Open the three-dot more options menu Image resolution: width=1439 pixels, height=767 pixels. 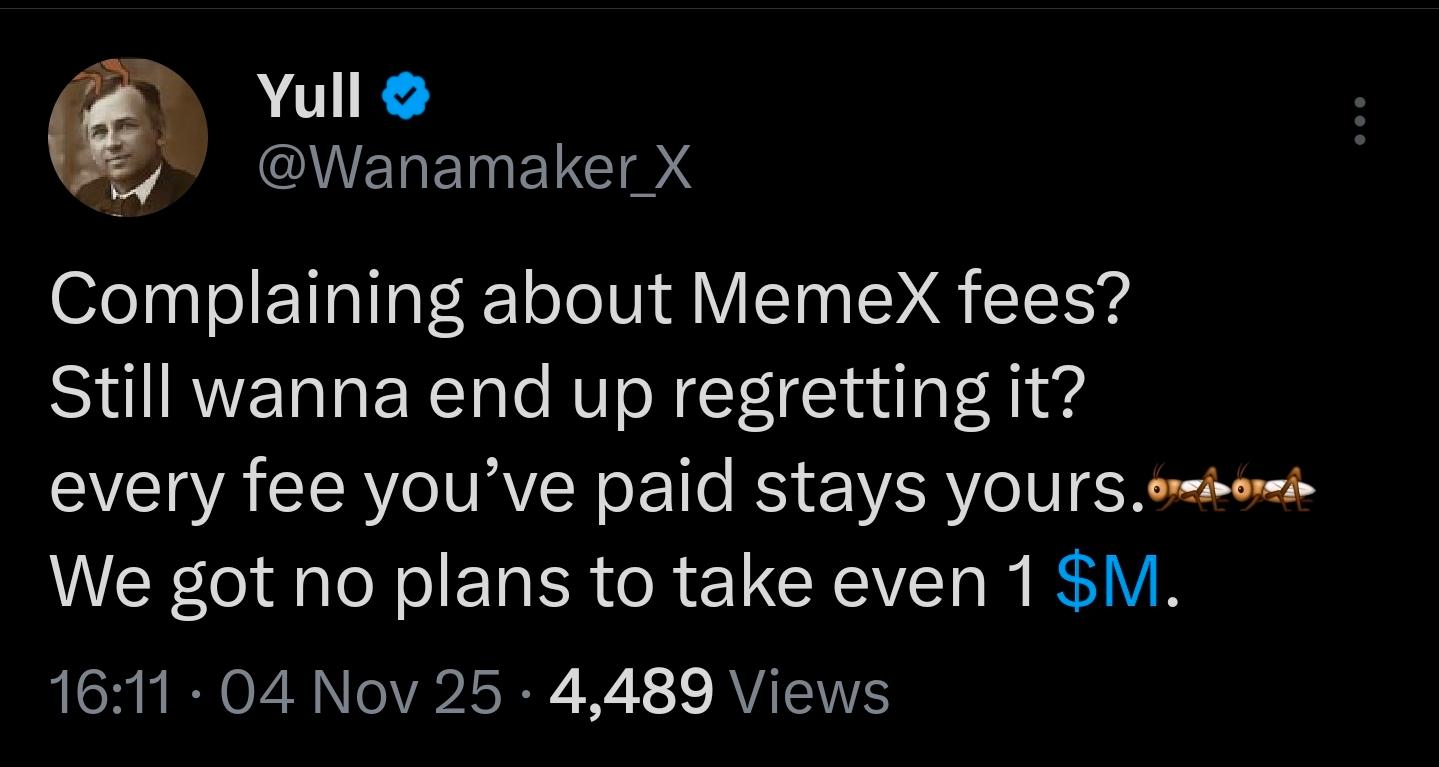click(x=1359, y=121)
